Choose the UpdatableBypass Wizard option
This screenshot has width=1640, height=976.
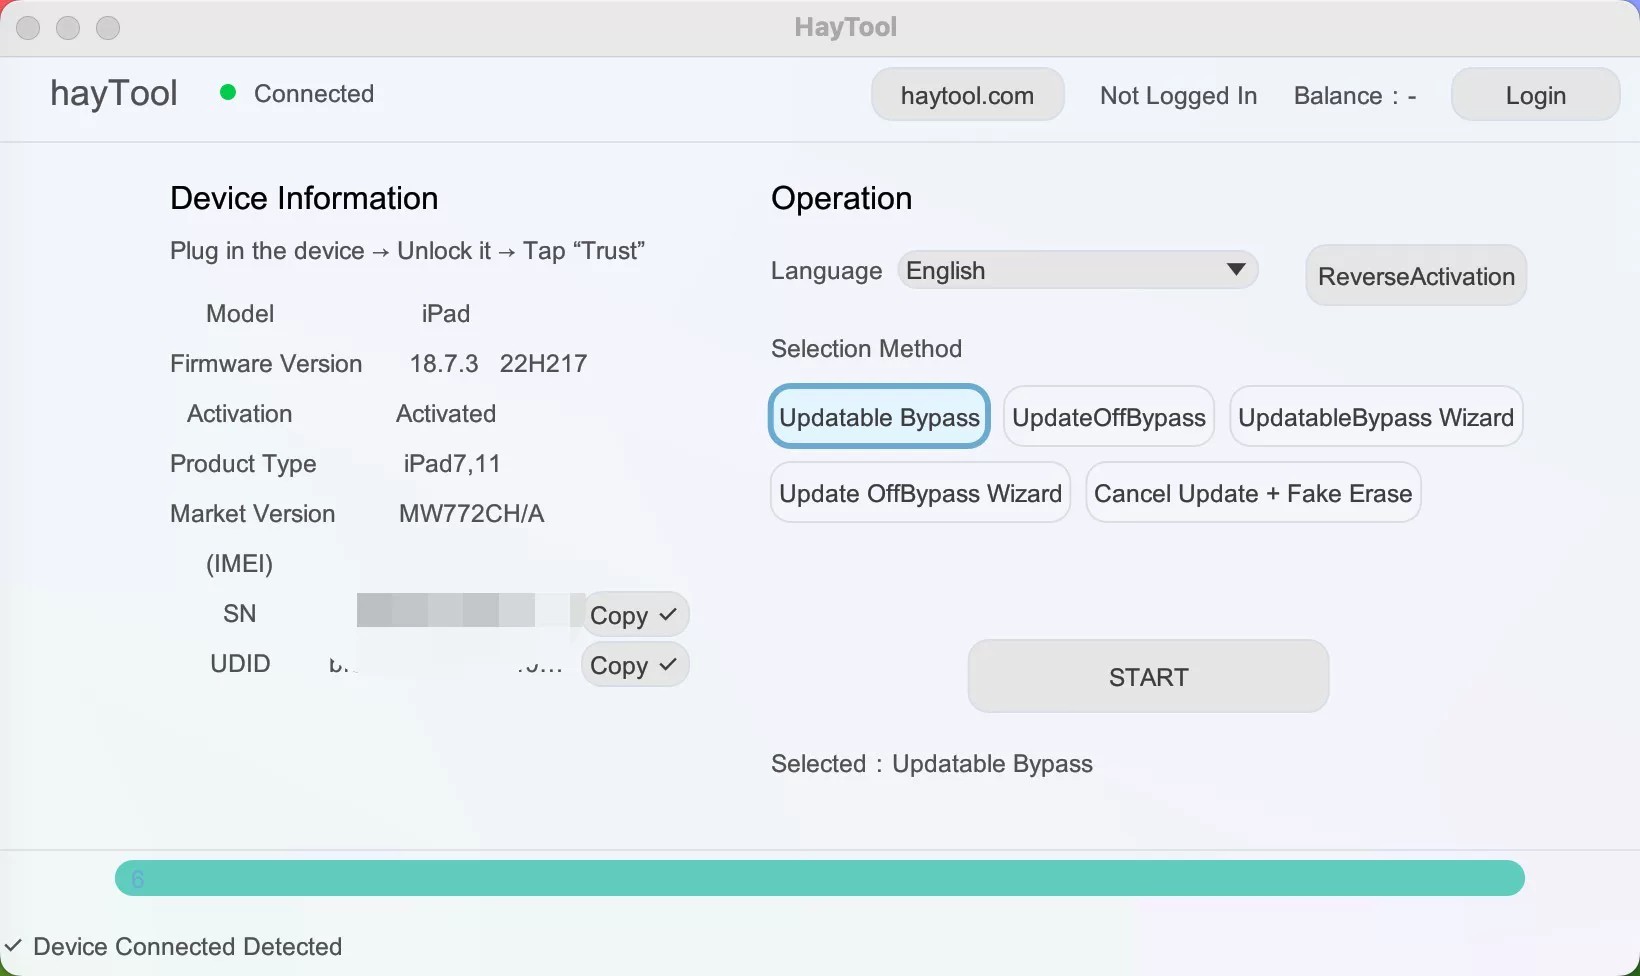(x=1375, y=417)
